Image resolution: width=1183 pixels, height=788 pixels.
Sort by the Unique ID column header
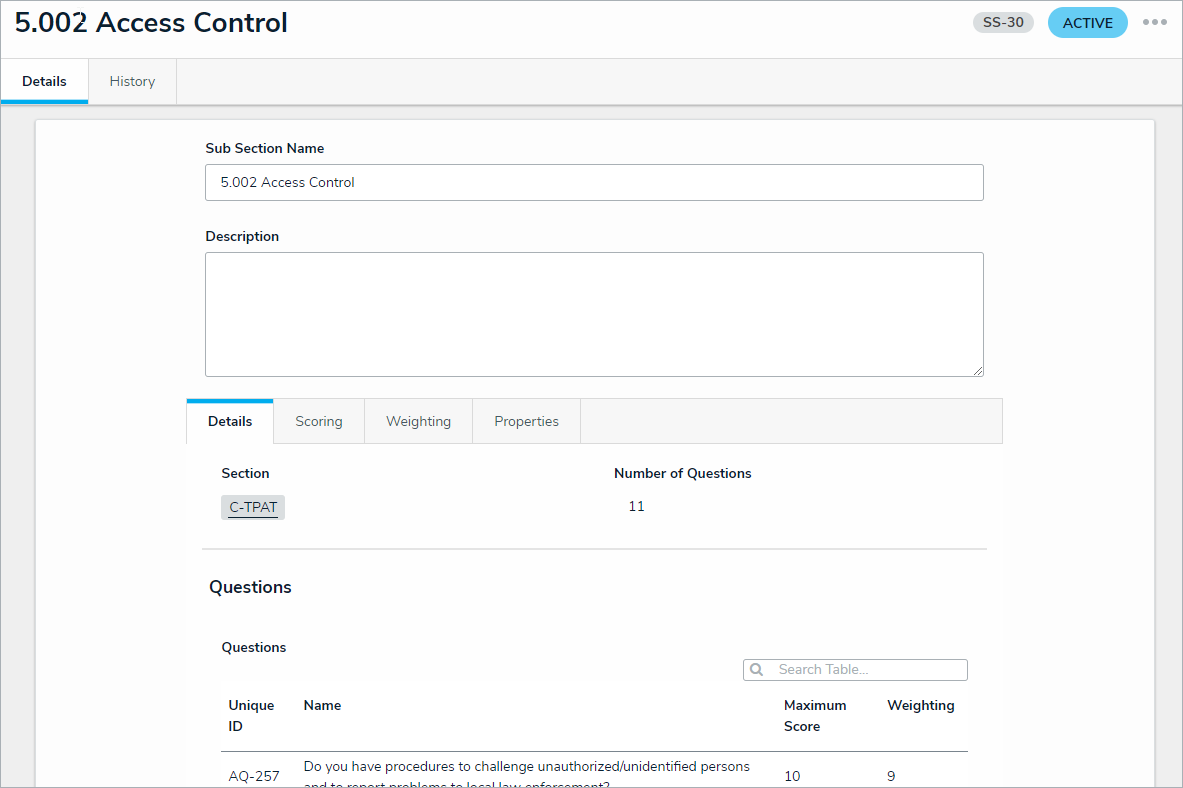[251, 716]
